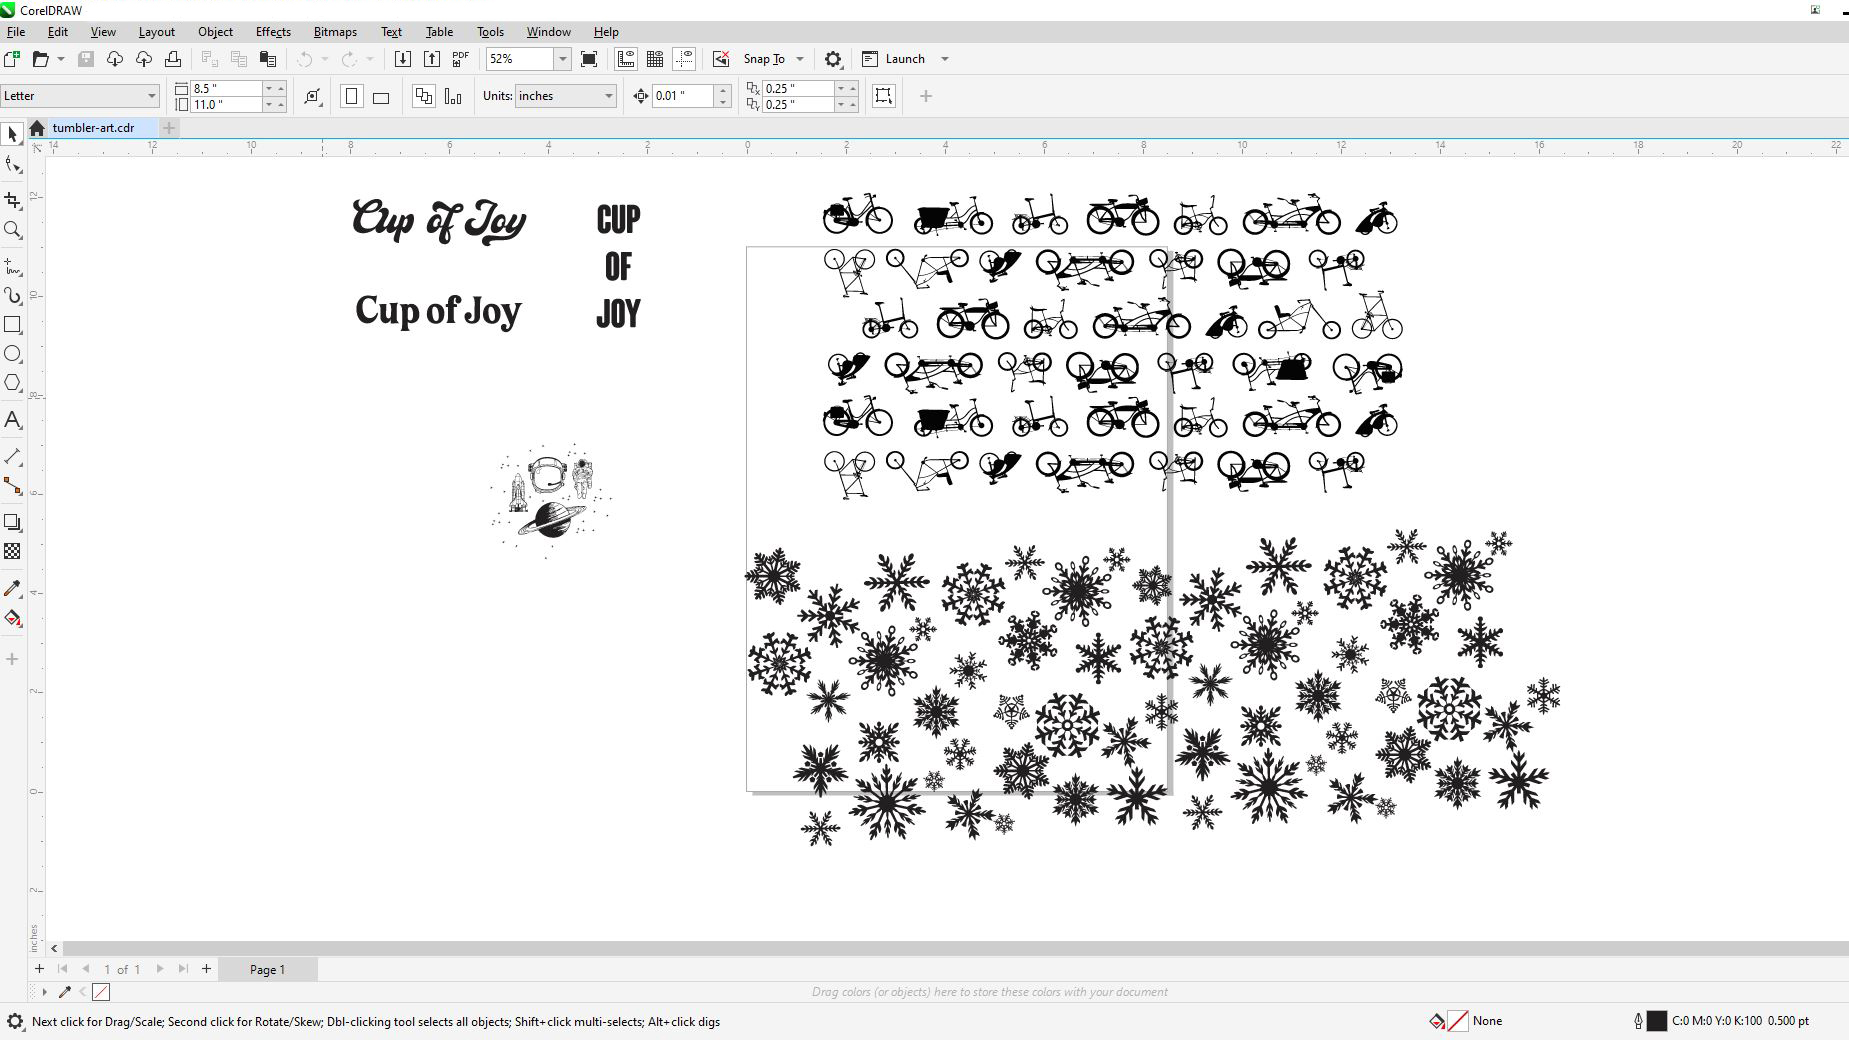Expand the Snap To dropdown
Screen dimensions: 1849x1040
point(800,59)
